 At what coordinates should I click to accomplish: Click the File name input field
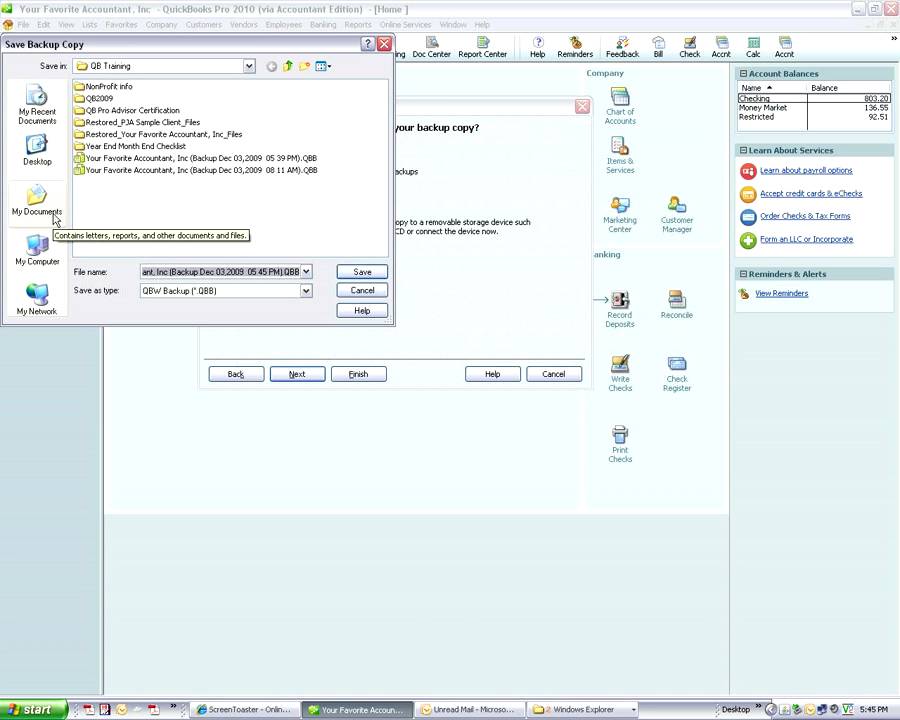pos(220,272)
